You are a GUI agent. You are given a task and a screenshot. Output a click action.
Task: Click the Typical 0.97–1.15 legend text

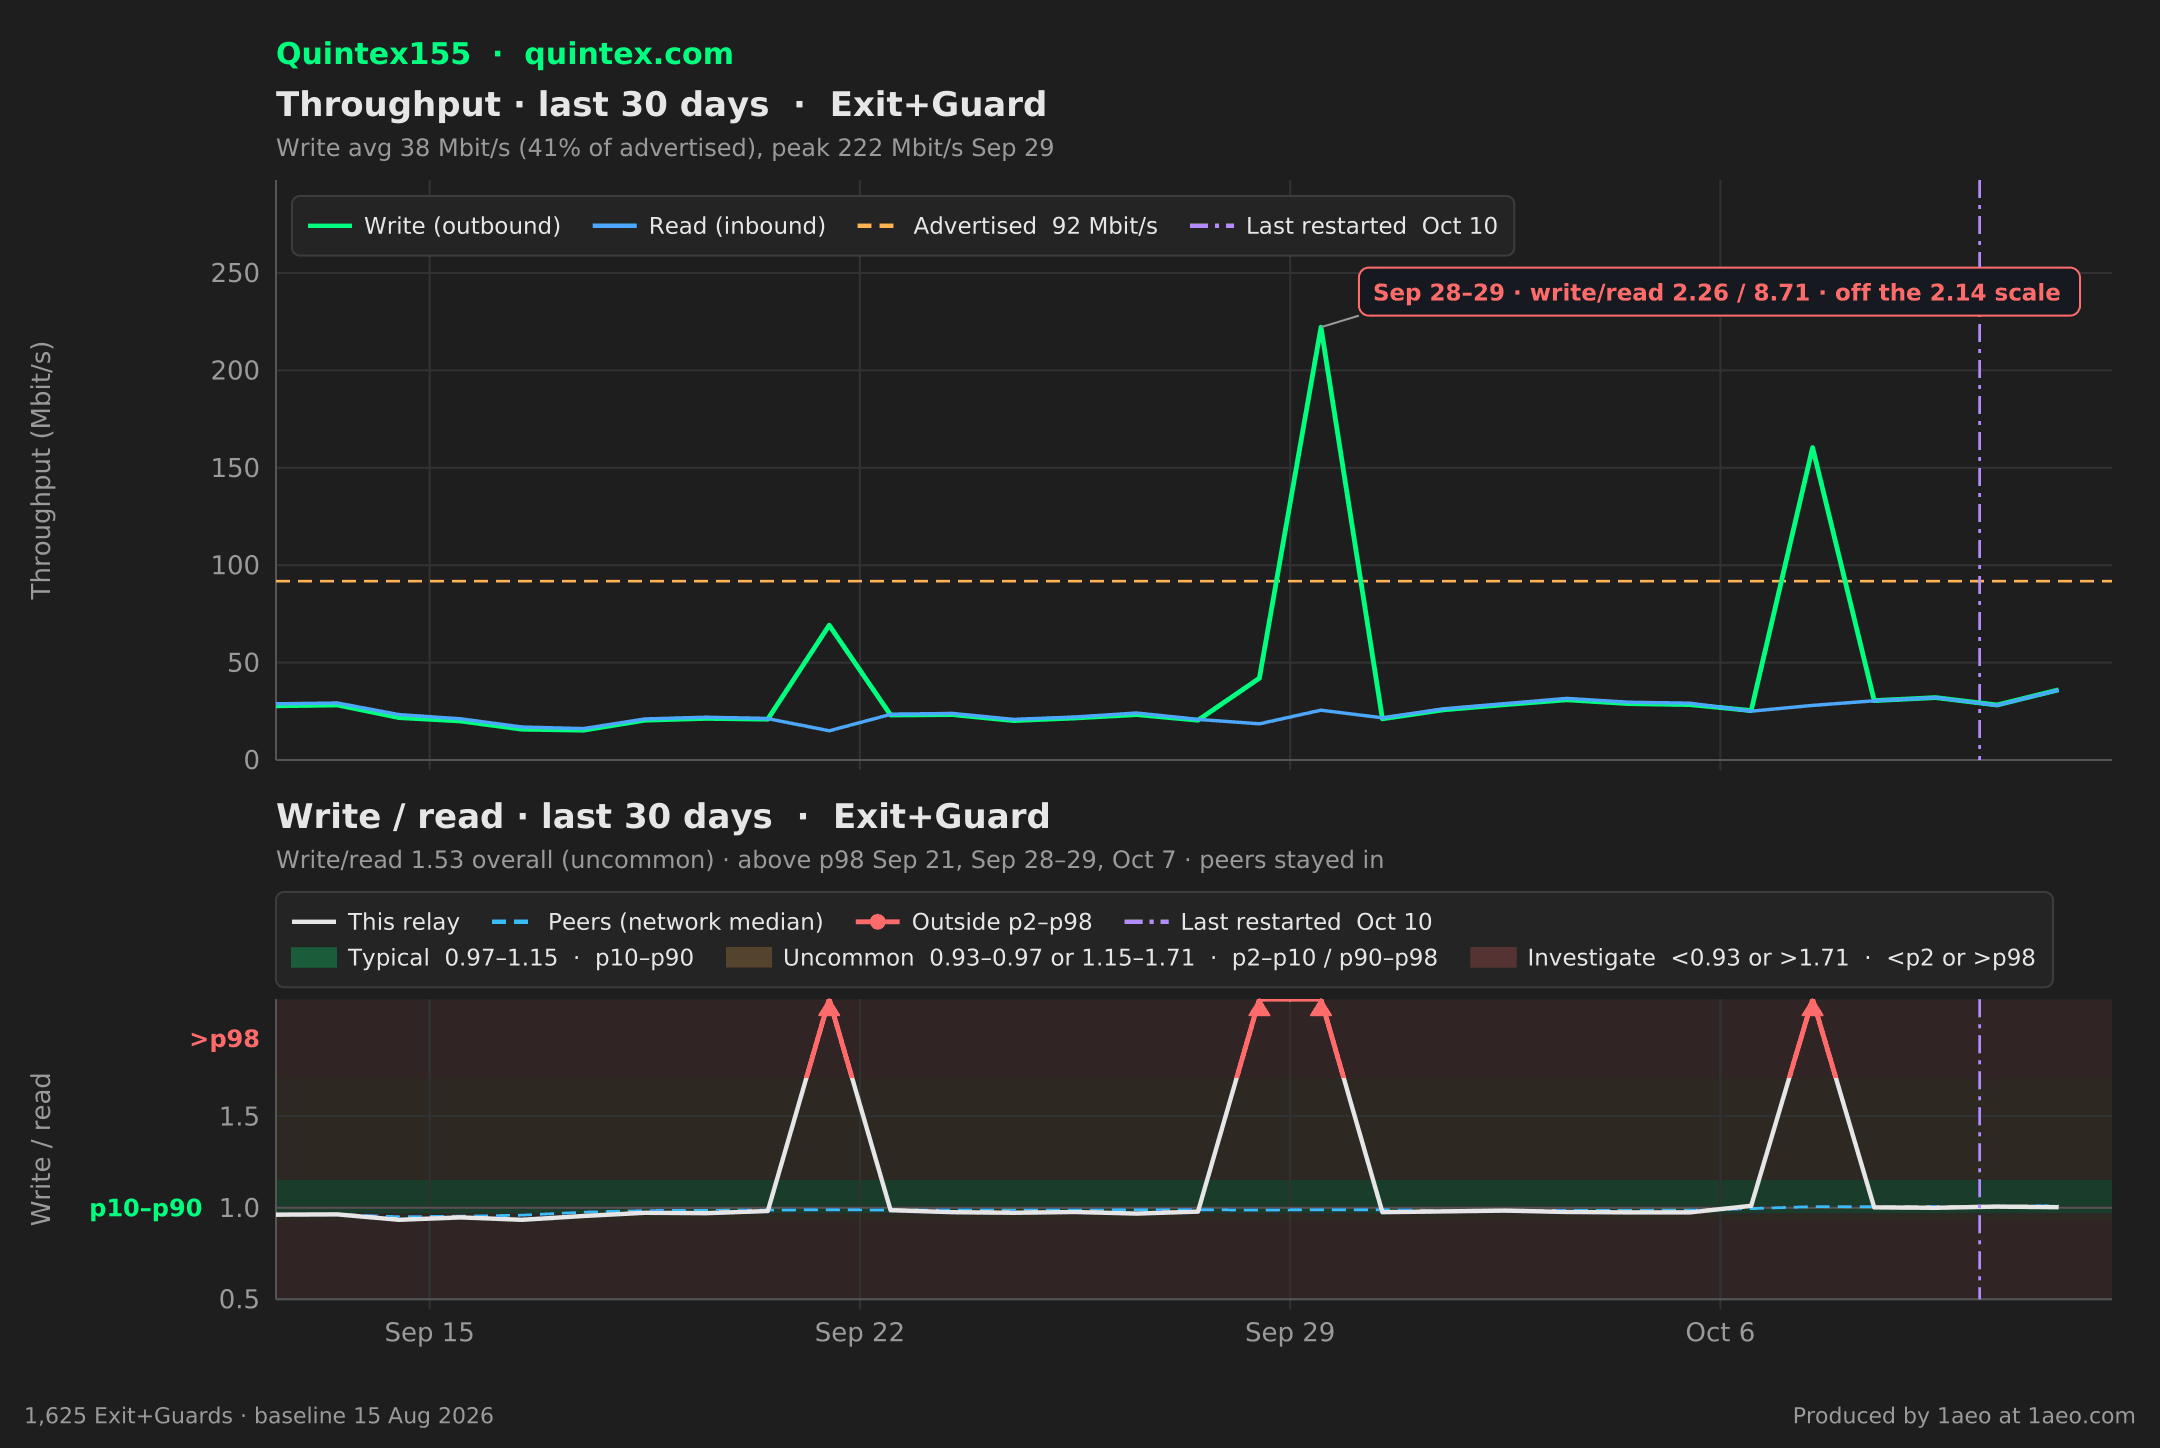pos(521,958)
